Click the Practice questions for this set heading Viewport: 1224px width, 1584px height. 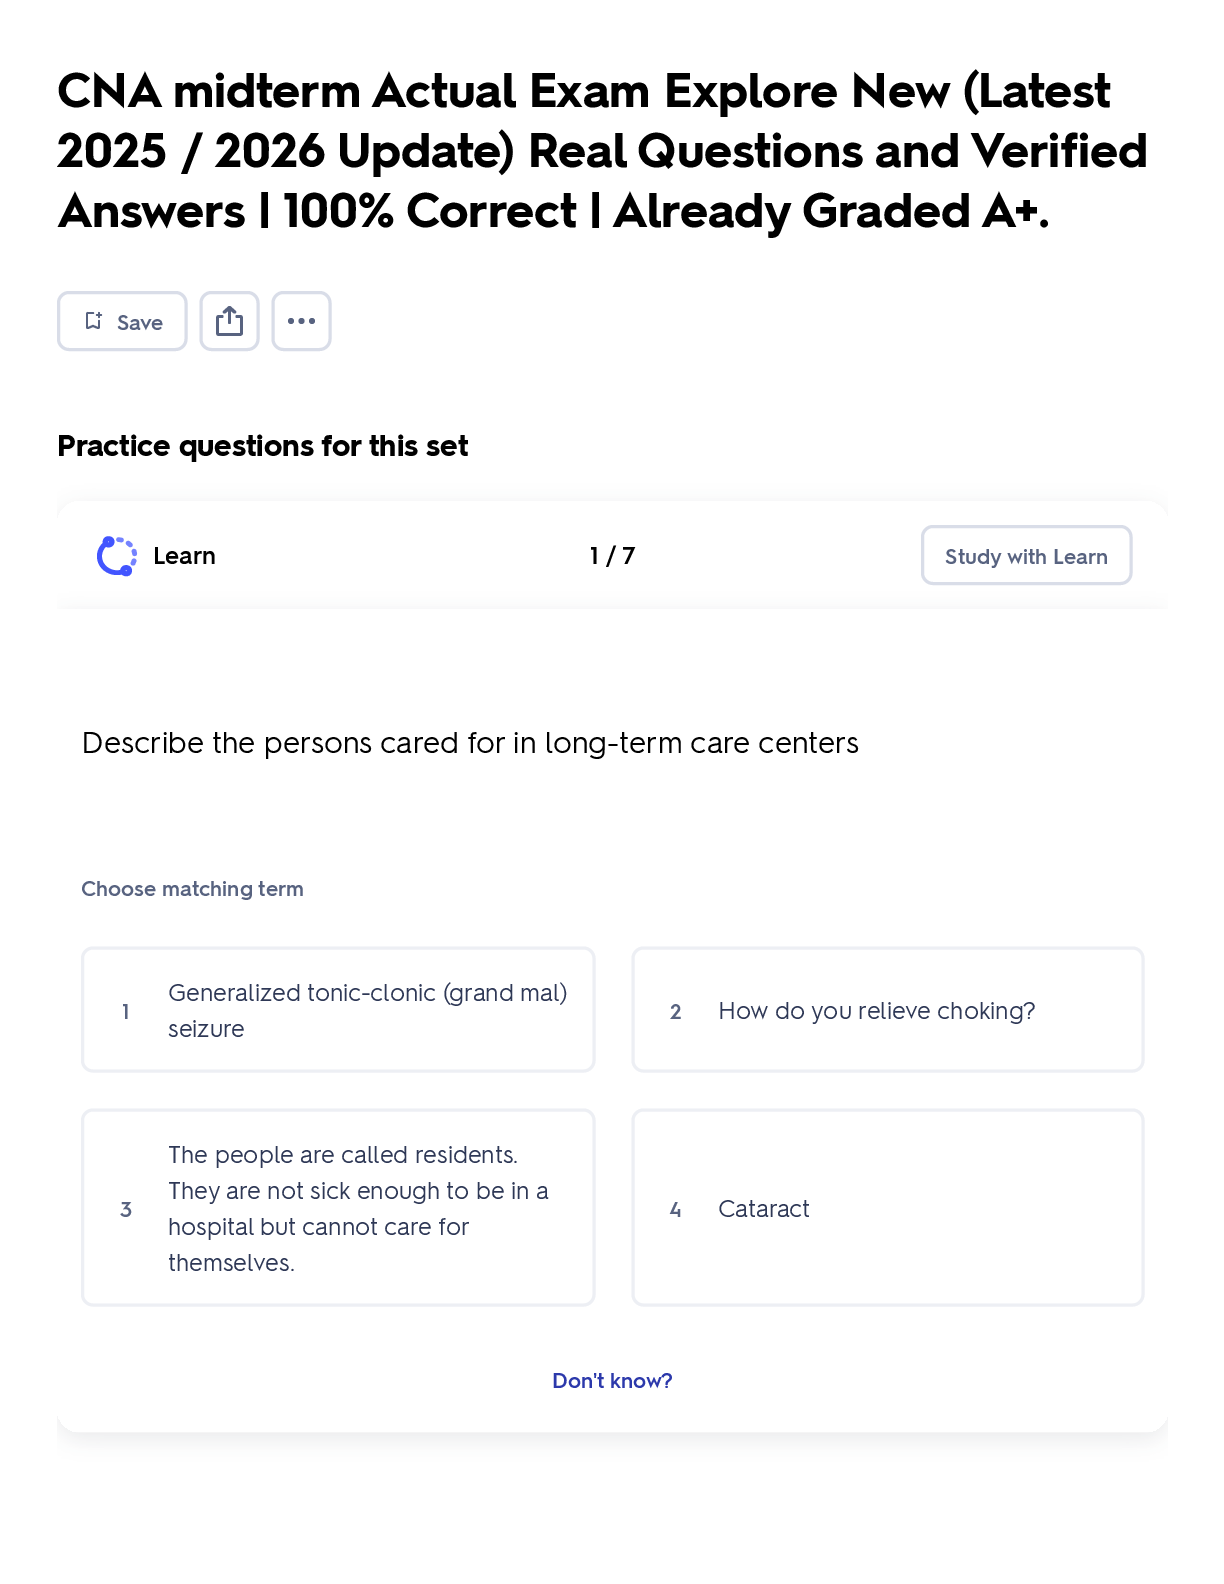262,446
